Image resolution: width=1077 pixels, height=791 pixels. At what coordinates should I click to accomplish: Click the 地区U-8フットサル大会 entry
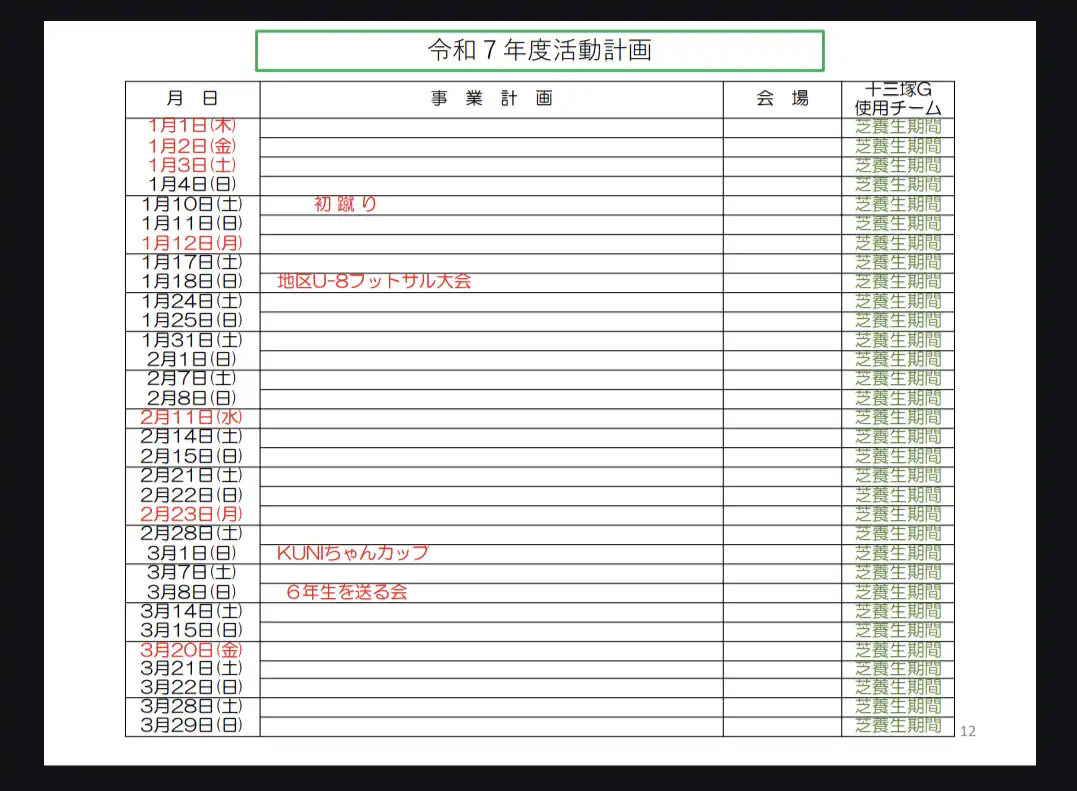click(374, 281)
